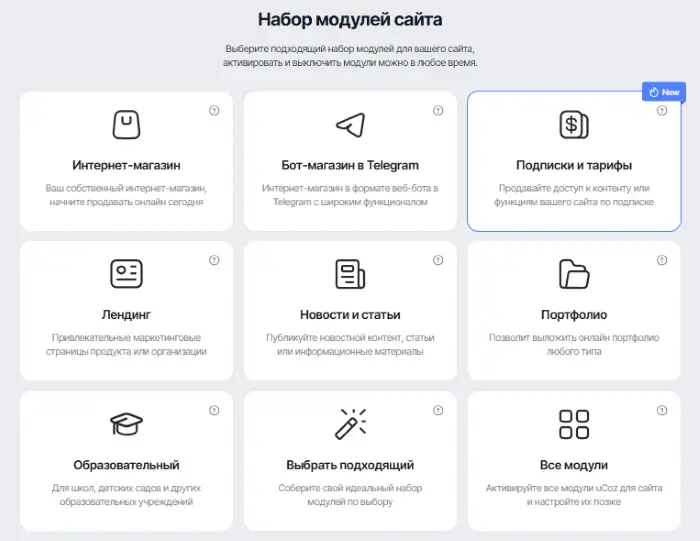Click the Telegram paper plane icon
This screenshot has width=700, height=541.
[x=350, y=125]
